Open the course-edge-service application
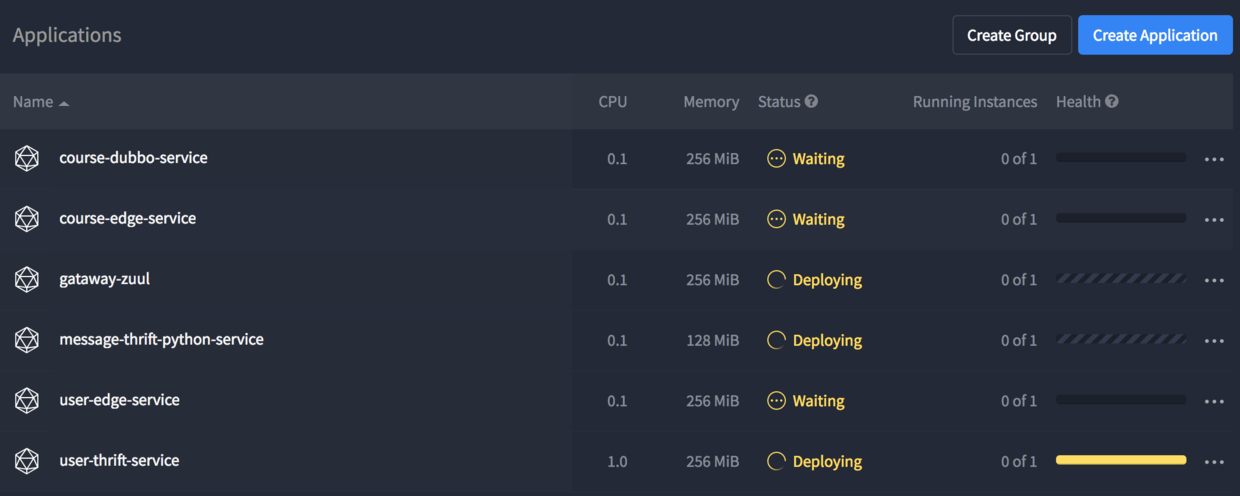 (x=127, y=218)
